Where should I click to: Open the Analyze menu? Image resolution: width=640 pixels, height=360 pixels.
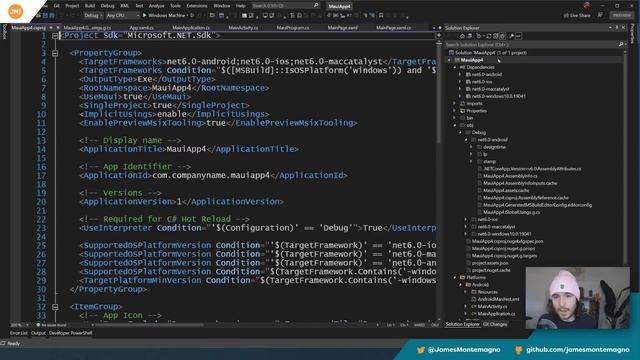tap(156, 6)
